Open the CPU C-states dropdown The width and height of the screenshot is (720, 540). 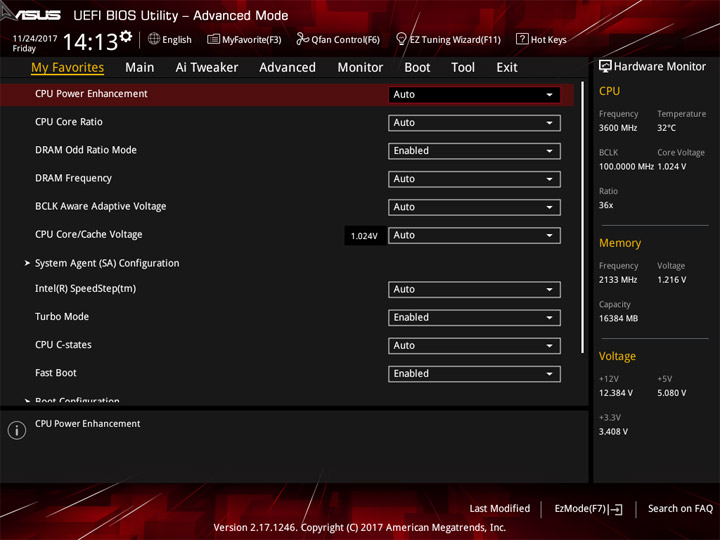click(474, 346)
